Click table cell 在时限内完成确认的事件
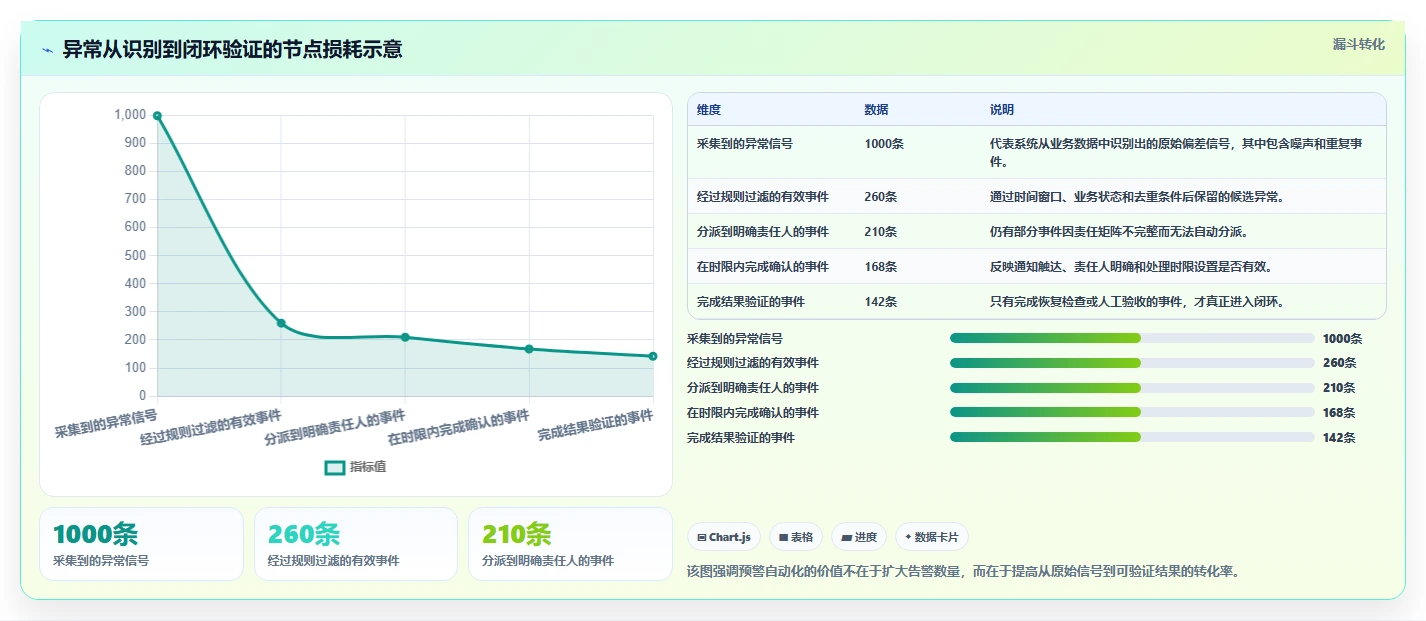The height and width of the screenshot is (621, 1426). coord(763,267)
